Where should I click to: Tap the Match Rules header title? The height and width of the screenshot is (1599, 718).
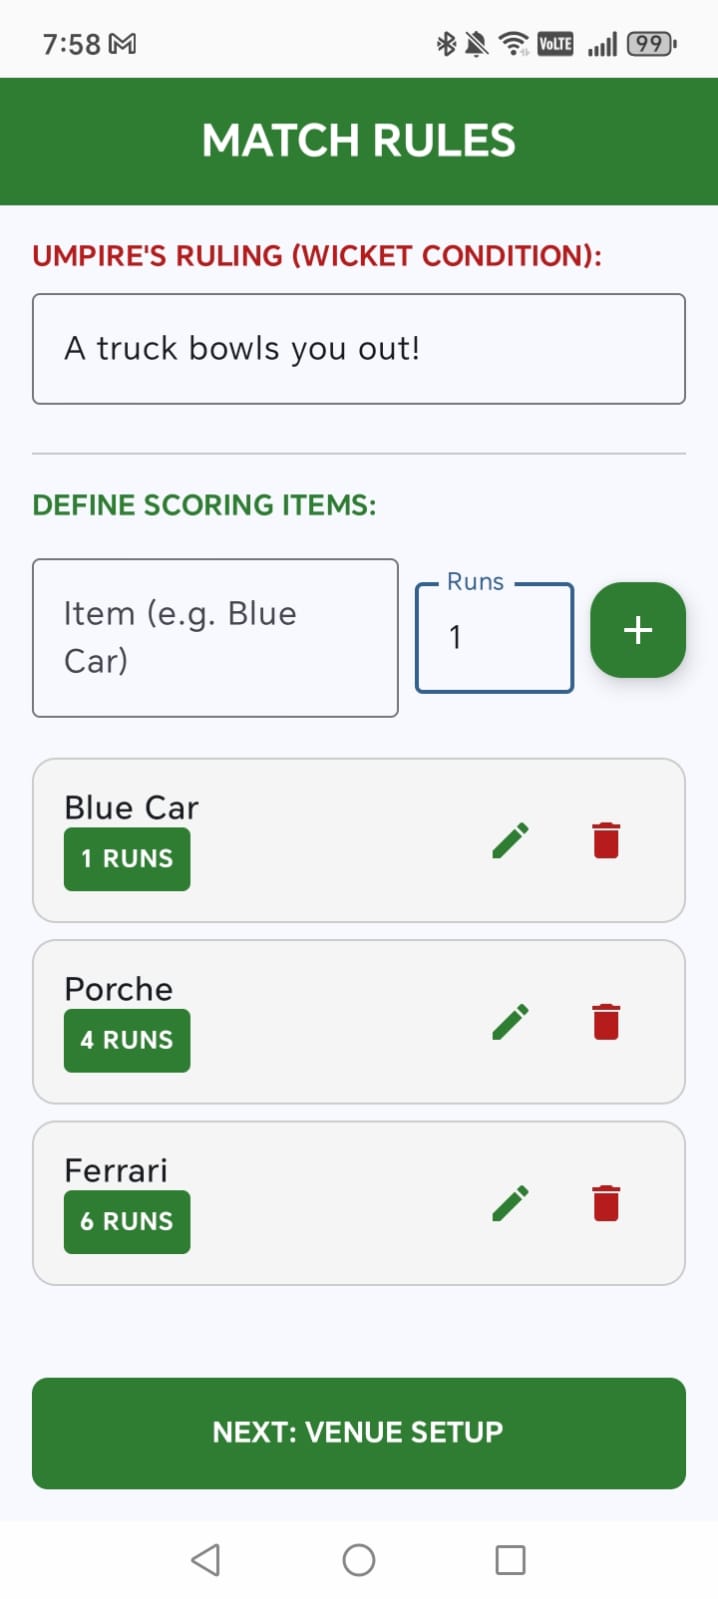(x=358, y=141)
